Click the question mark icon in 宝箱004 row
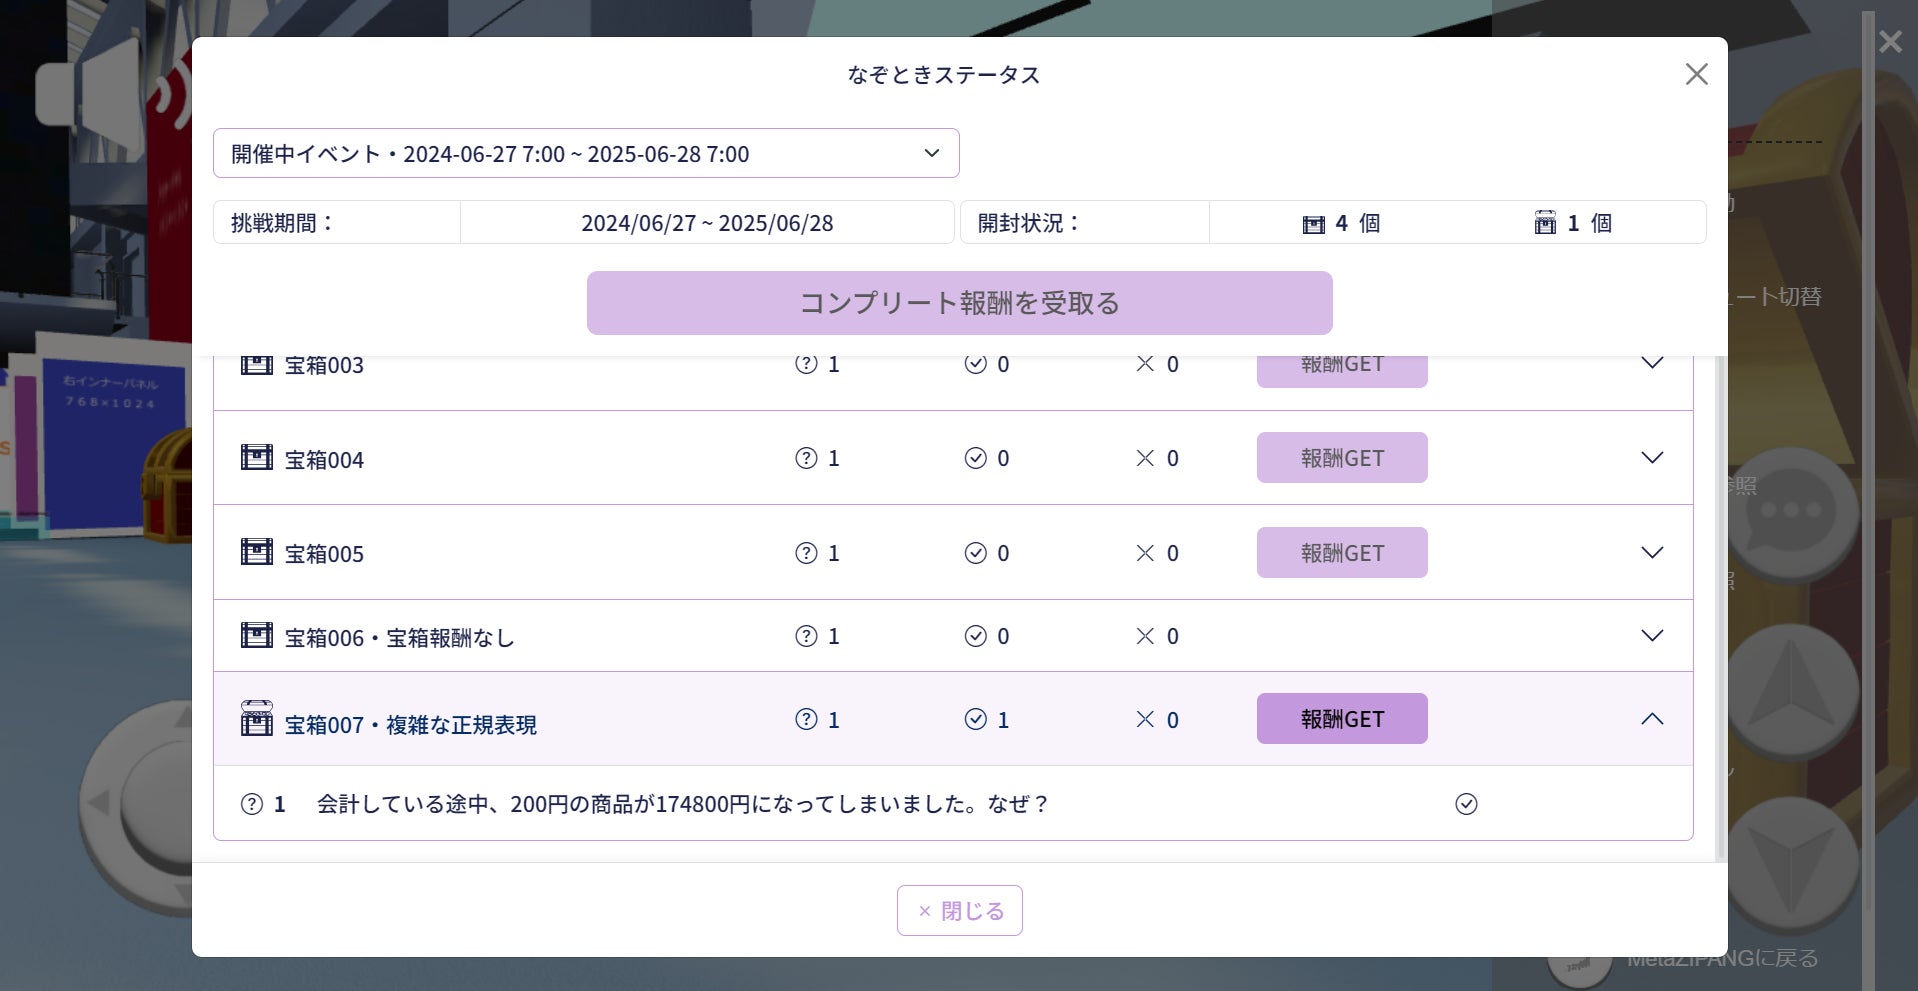This screenshot has width=1918, height=991. 806,458
